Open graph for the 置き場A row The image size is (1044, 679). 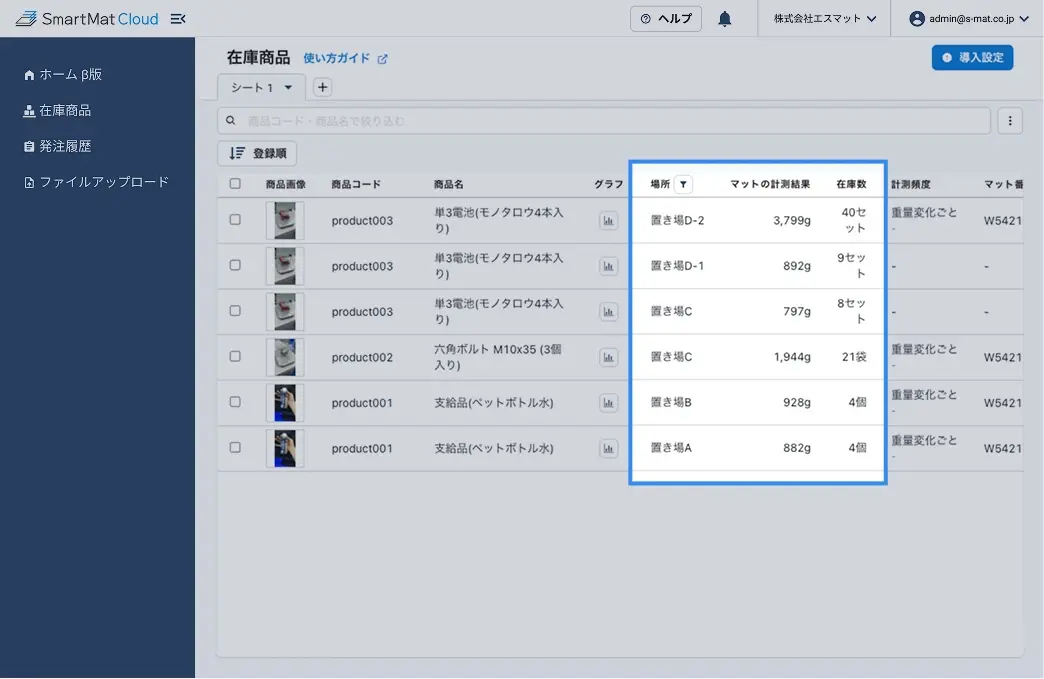(x=608, y=449)
